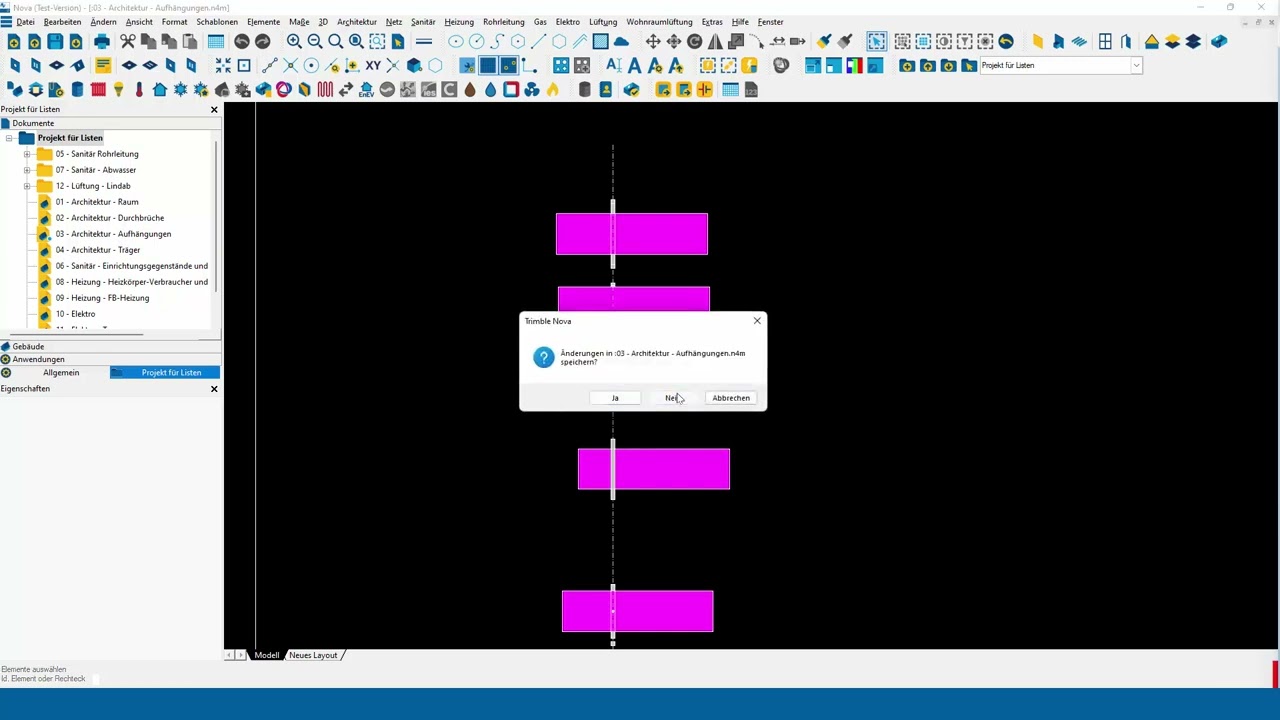Click the scissors cut icon
The height and width of the screenshot is (720, 1280).
coord(128,42)
